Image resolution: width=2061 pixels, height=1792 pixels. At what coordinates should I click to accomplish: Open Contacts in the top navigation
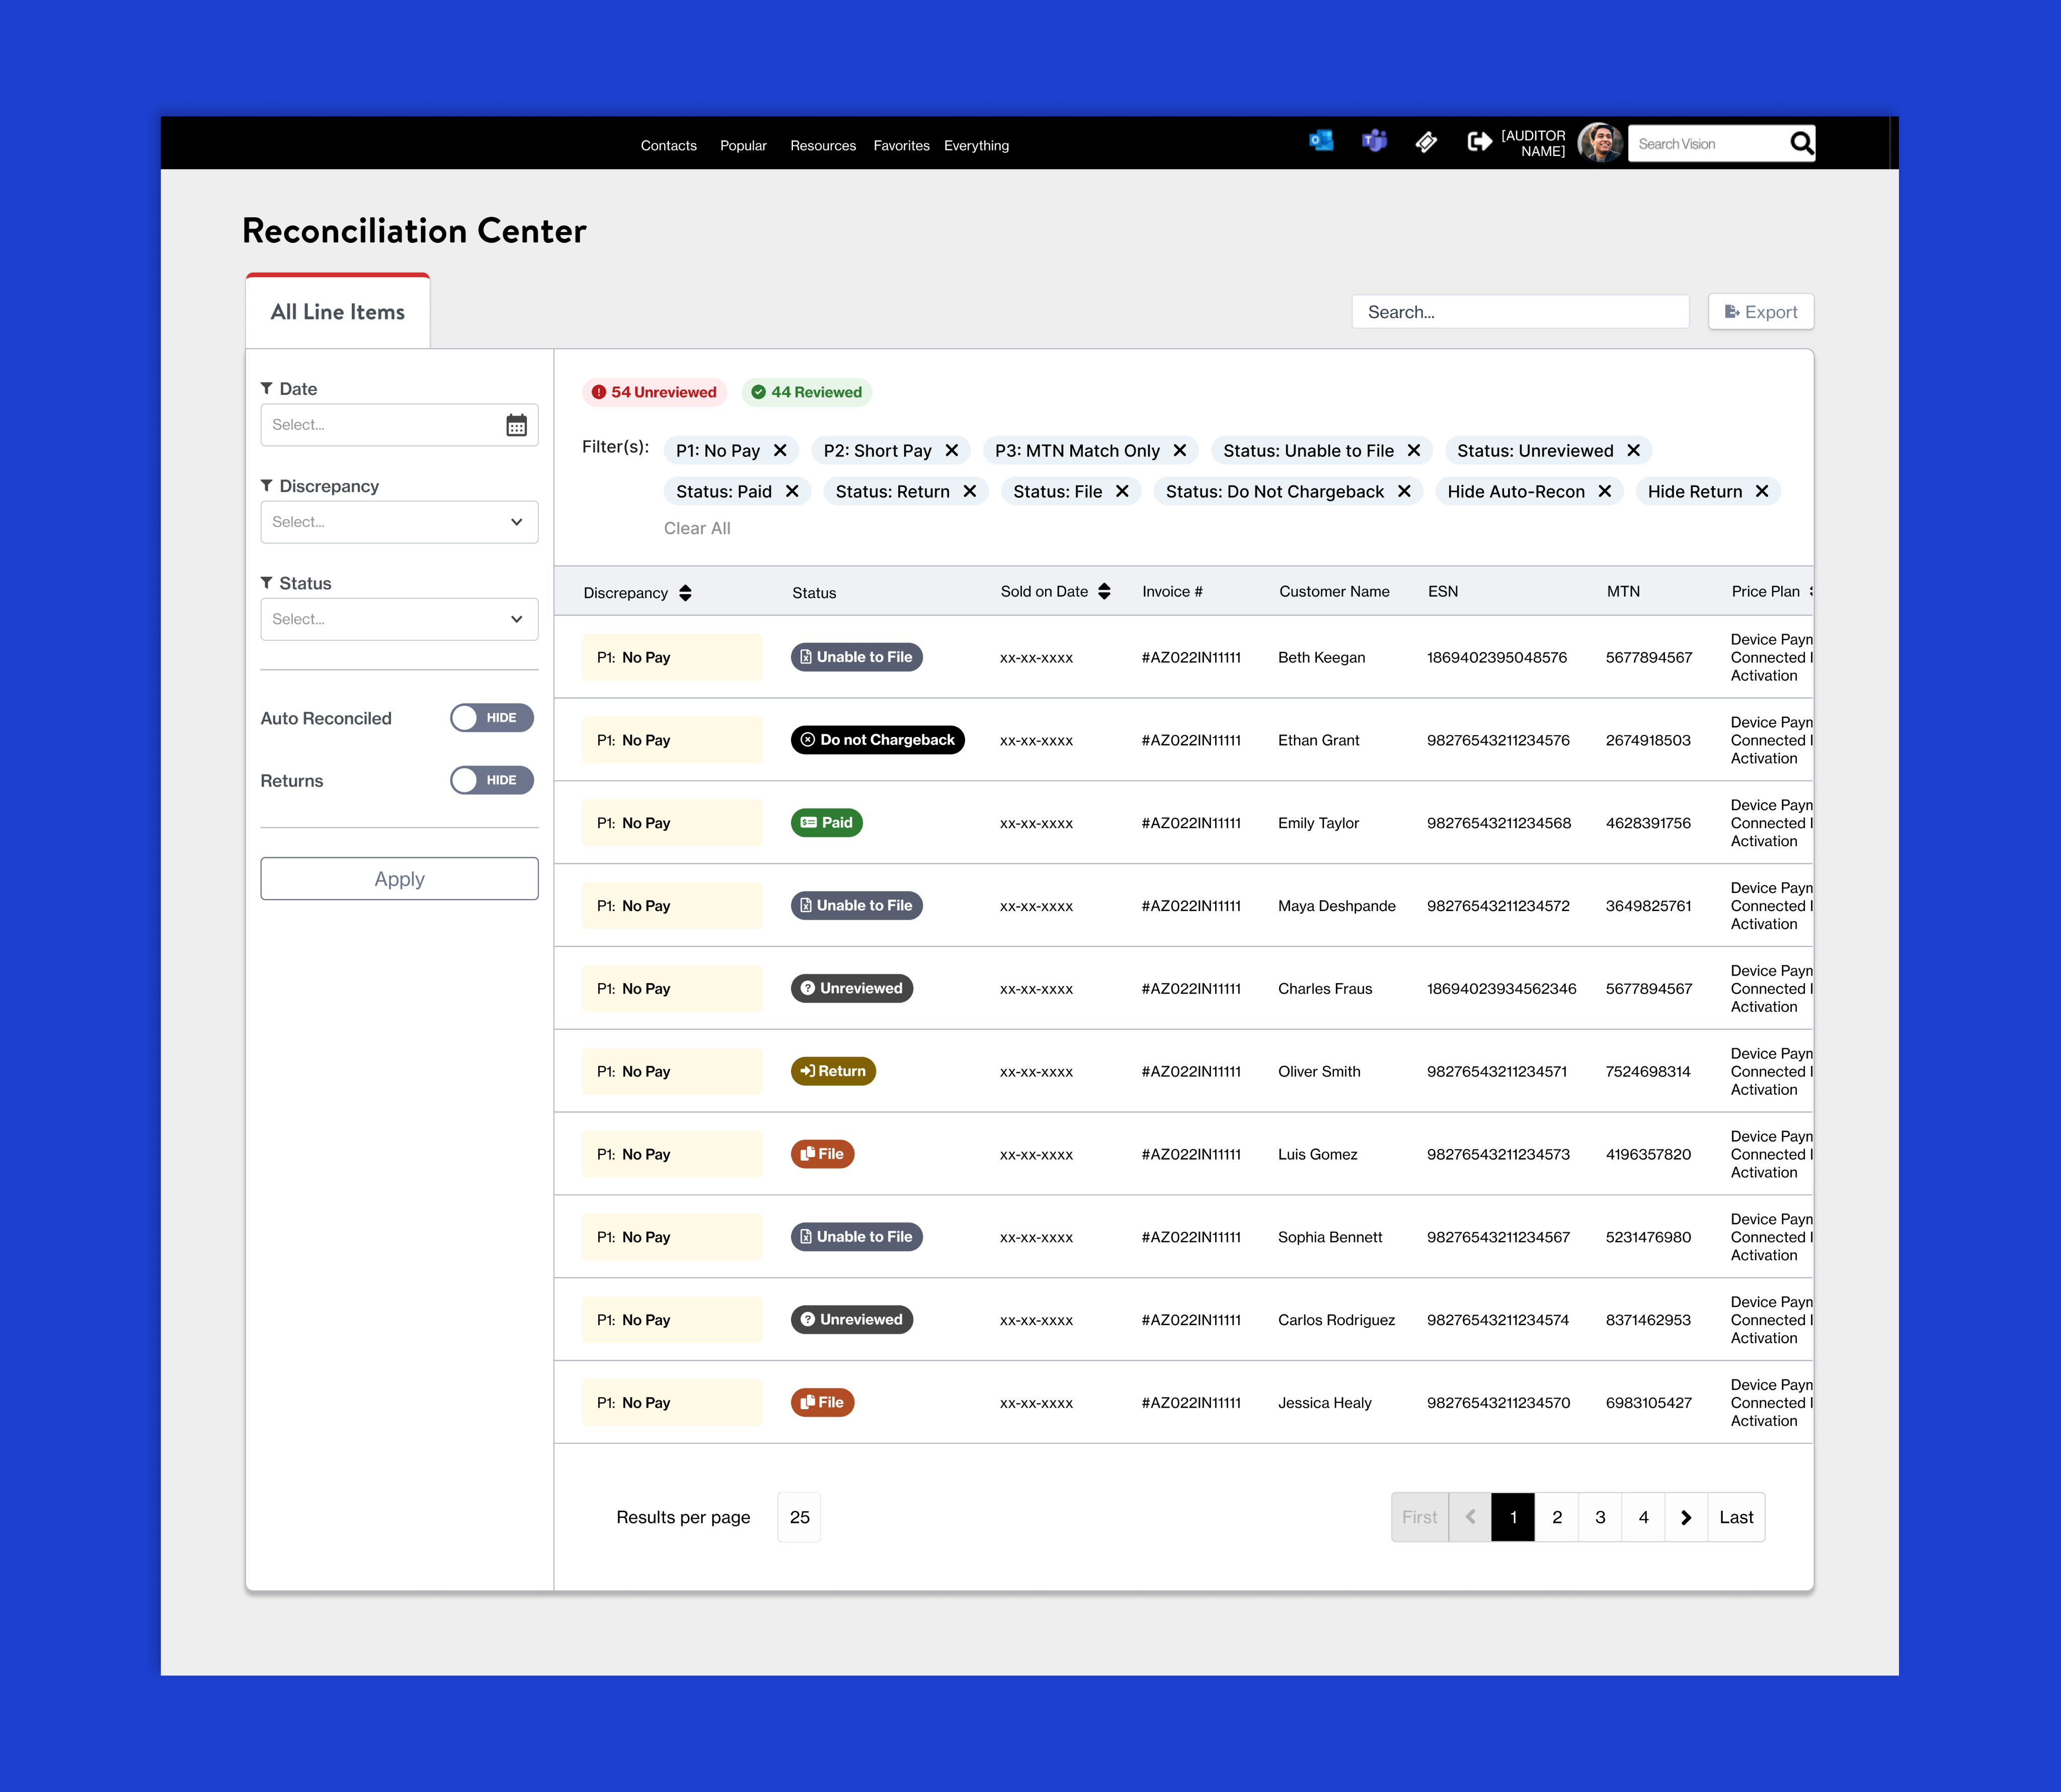point(668,146)
